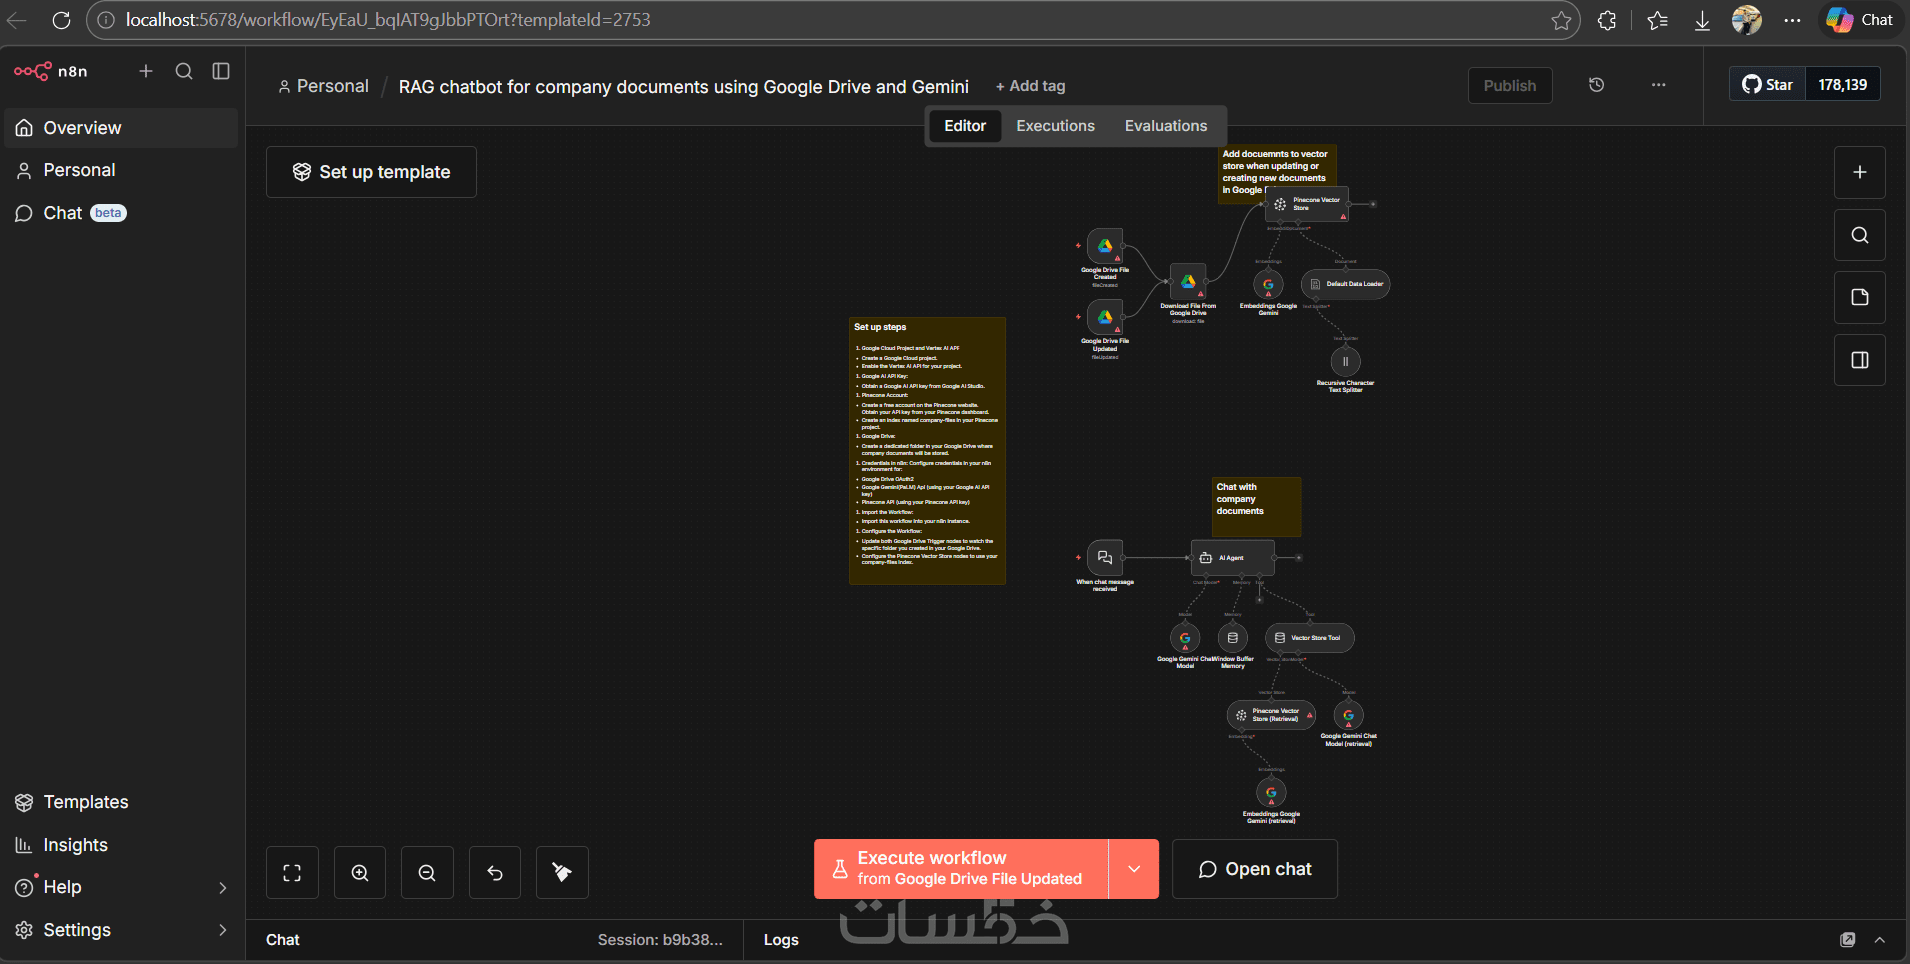Click the Publish button
Image resolution: width=1910 pixels, height=964 pixels.
click(1510, 86)
